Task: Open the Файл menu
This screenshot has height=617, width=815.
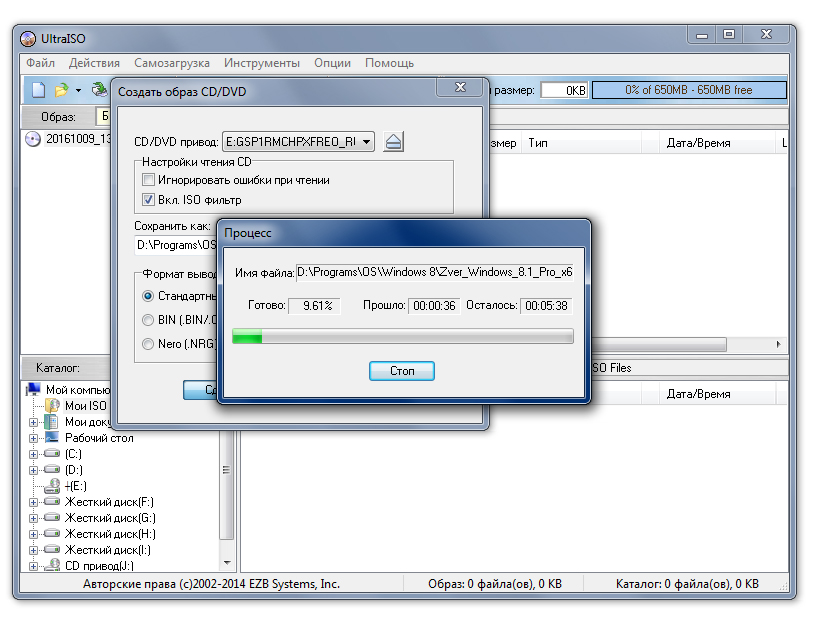Action: [40, 63]
